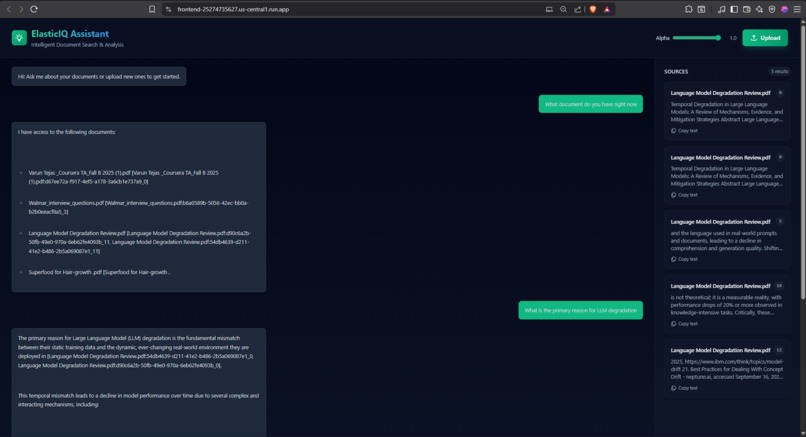Click the ElasticIQ lightbulb logo icon
The height and width of the screenshot is (437, 806).
19,38
